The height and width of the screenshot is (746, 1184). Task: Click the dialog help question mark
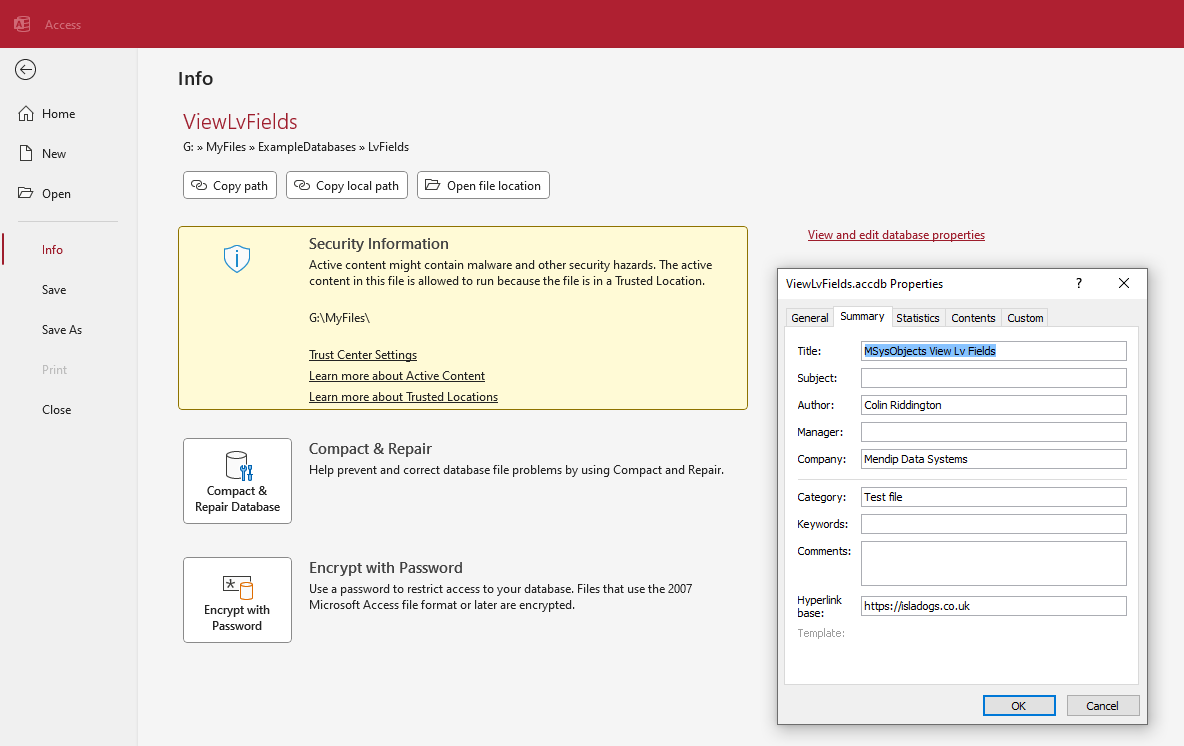(x=1078, y=283)
